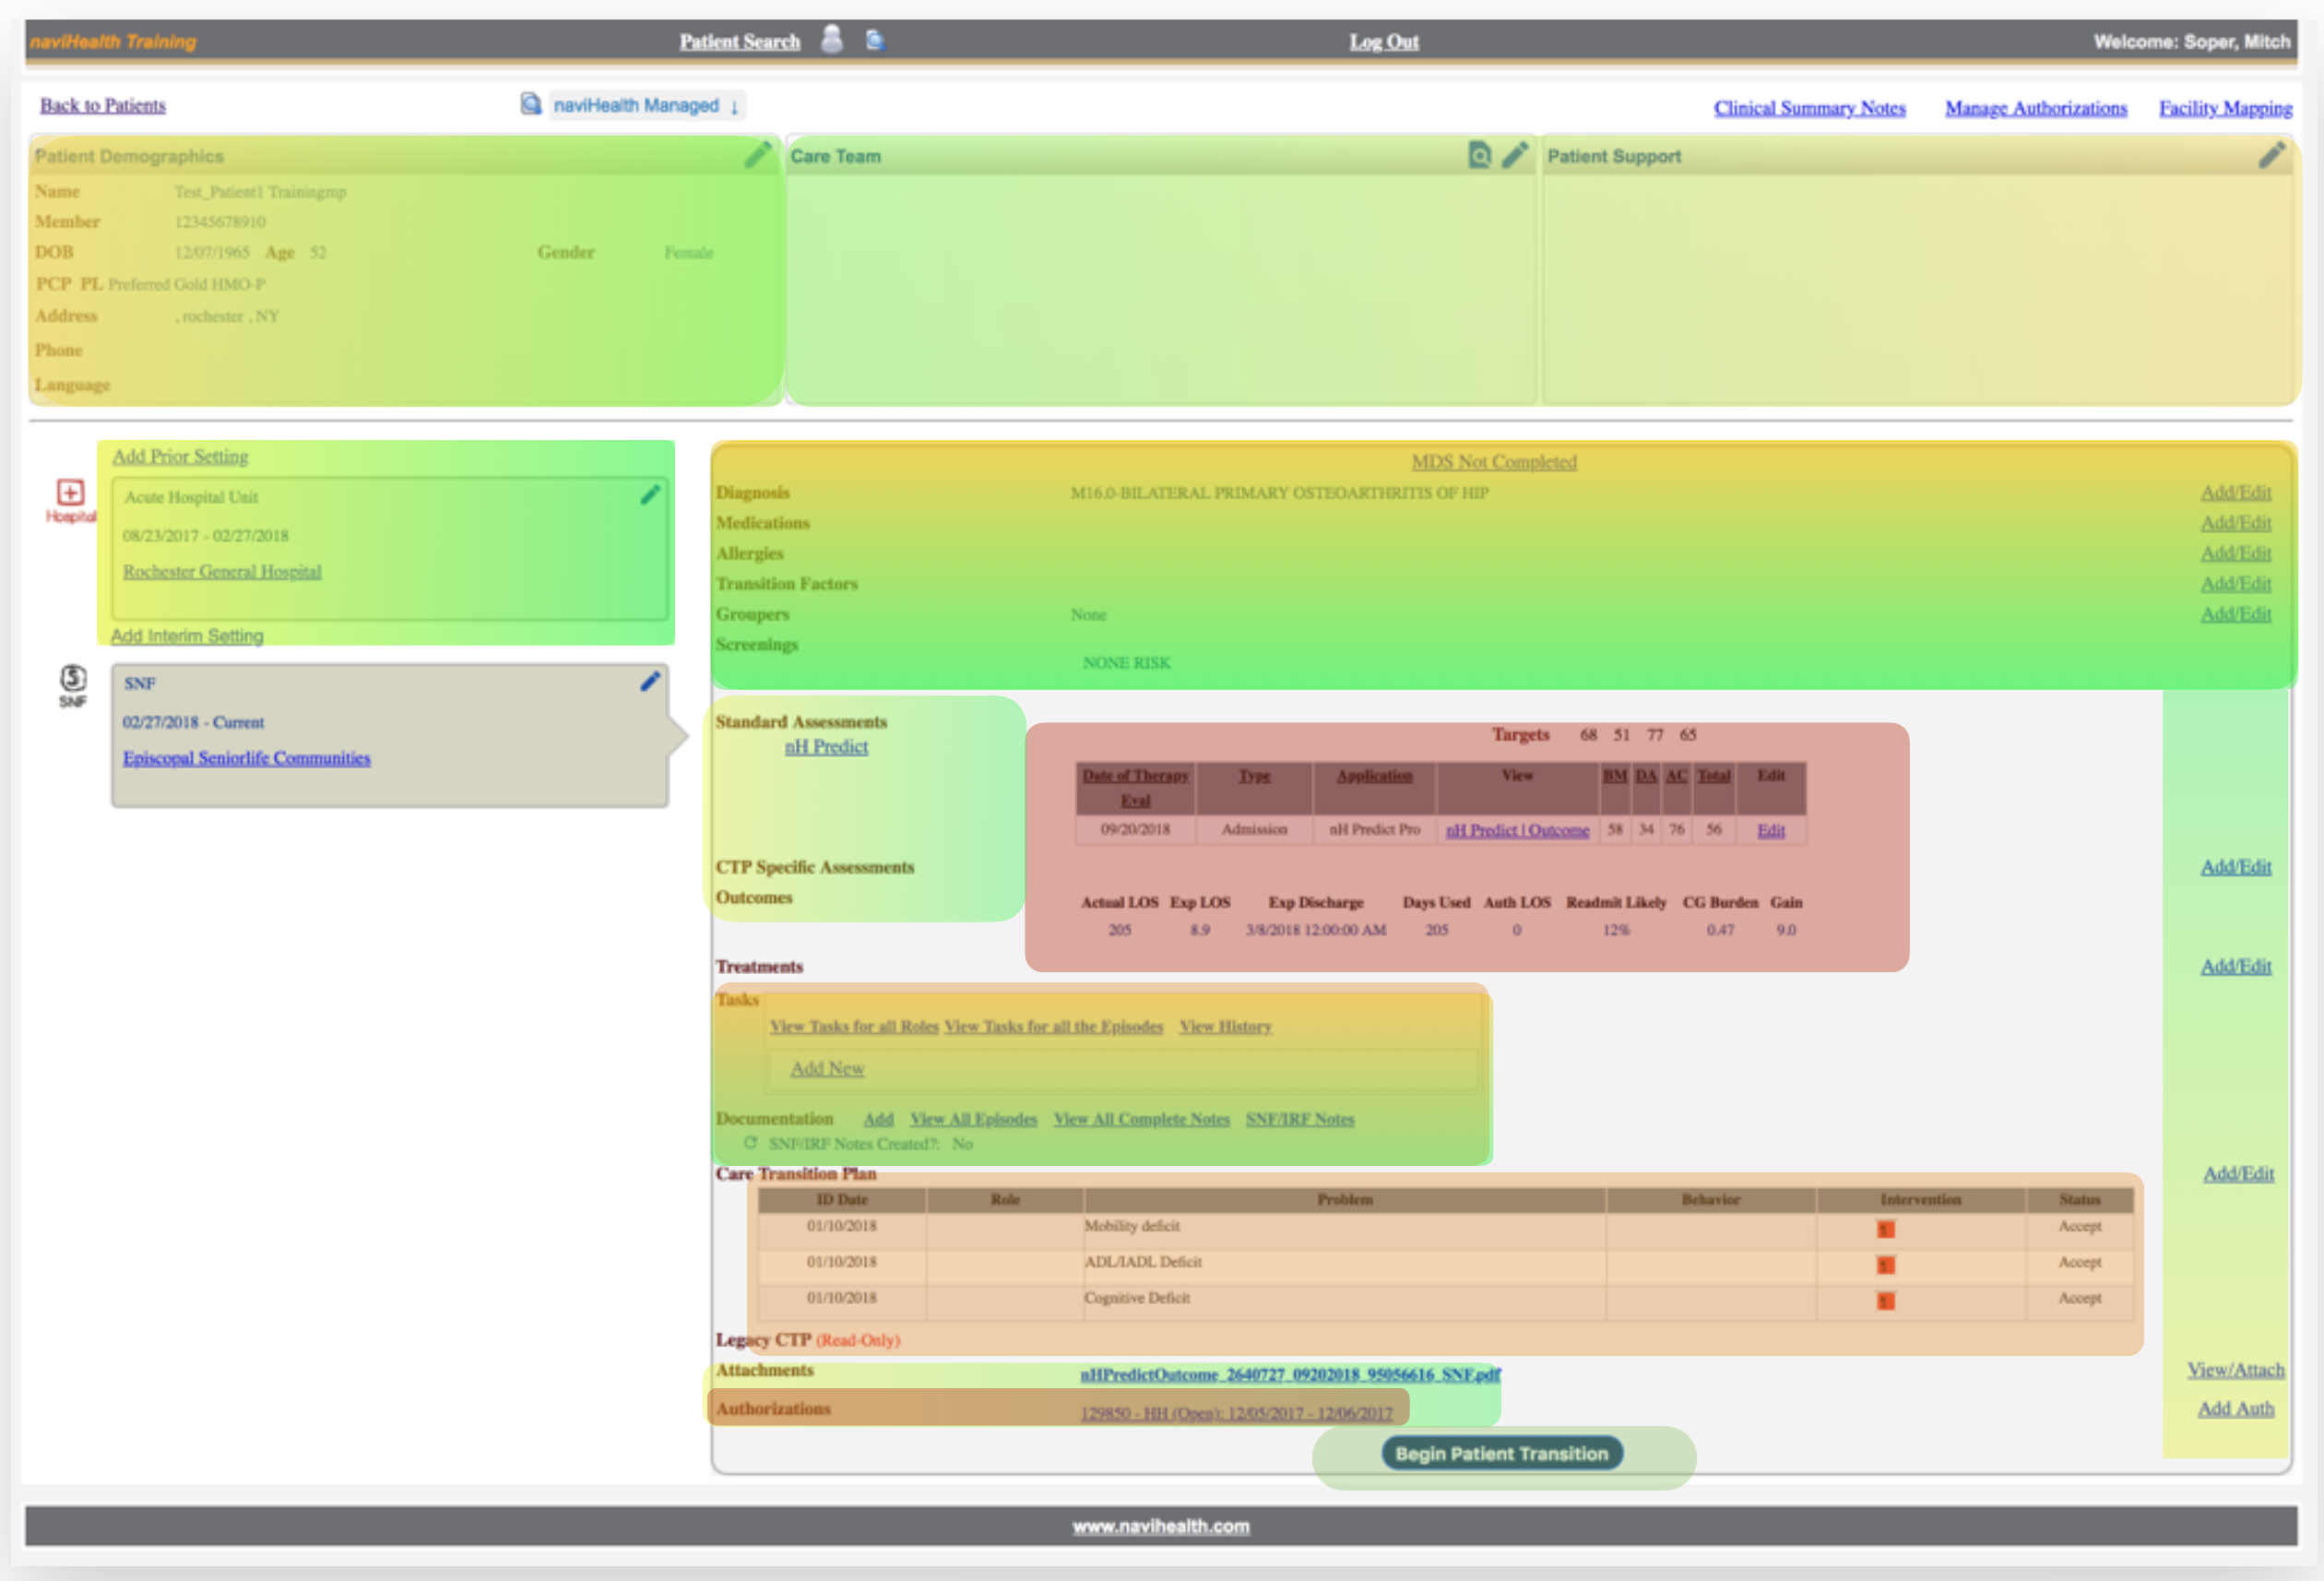Open View All Episodes
Screen dimensions: 2324x1581
973,1119
